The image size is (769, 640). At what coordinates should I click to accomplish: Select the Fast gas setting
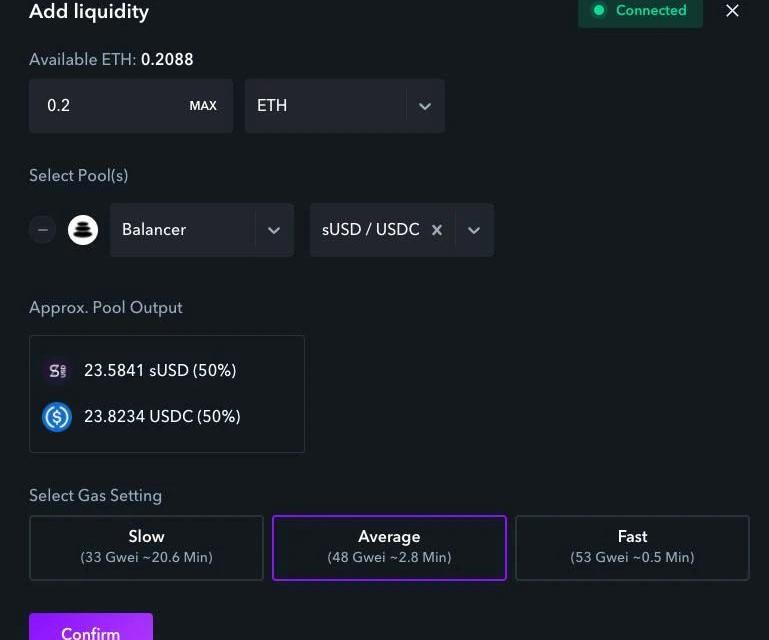632,547
